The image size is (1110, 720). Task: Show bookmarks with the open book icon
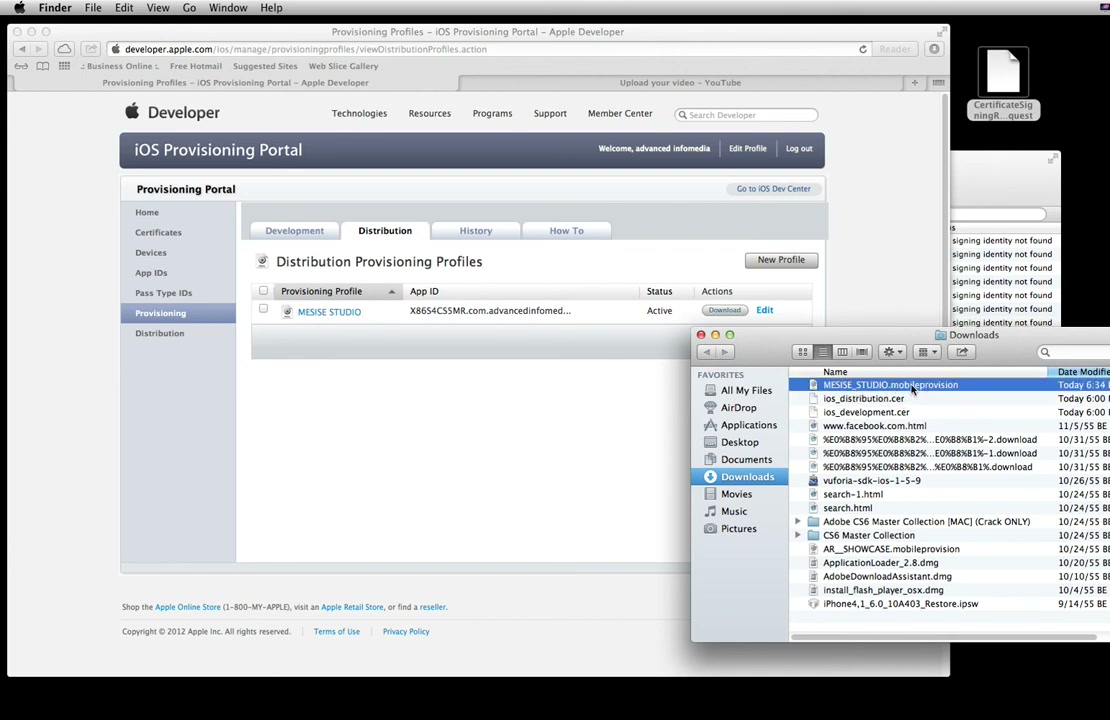(43, 66)
